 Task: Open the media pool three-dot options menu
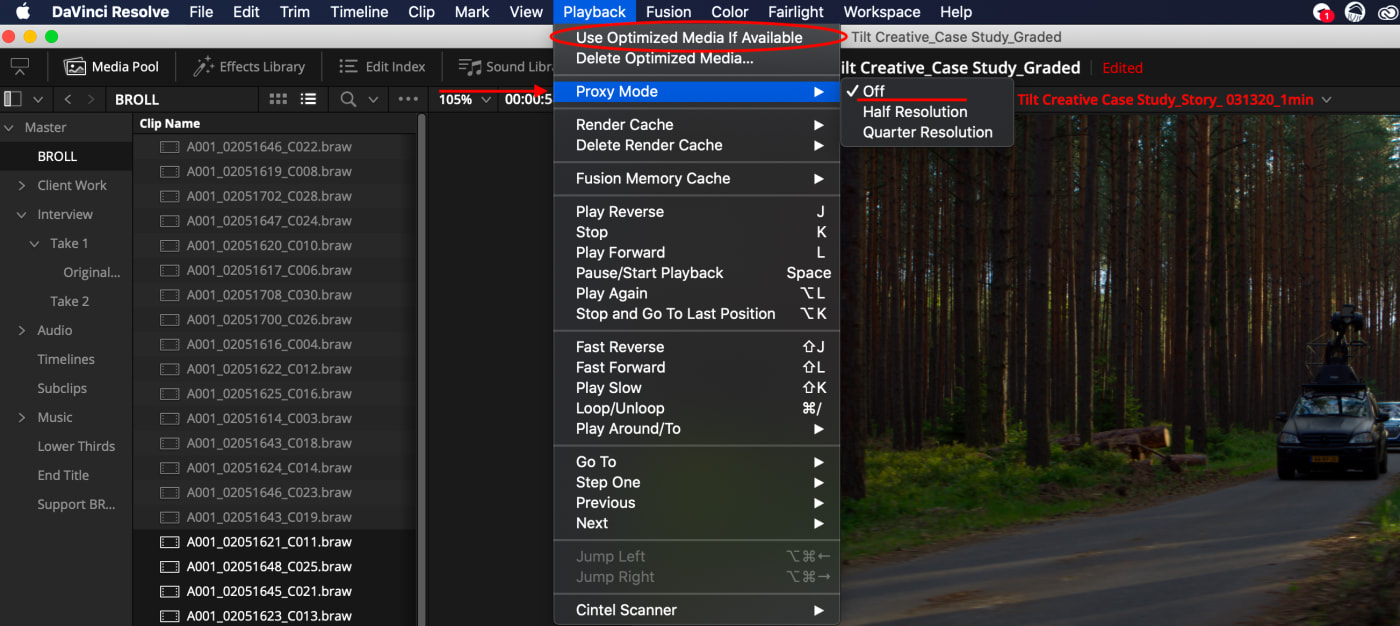pyautogui.click(x=408, y=99)
